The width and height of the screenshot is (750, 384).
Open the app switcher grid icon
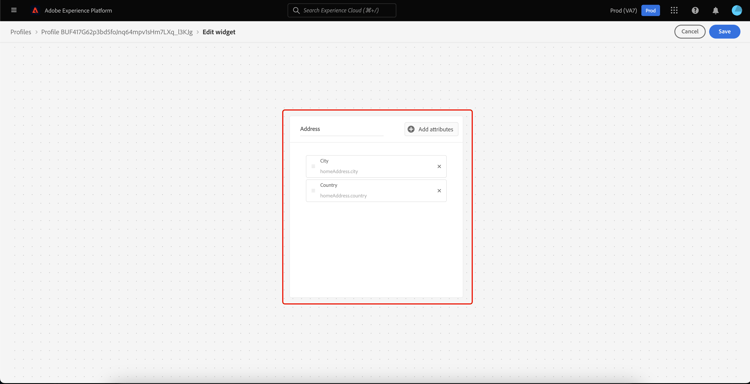tap(674, 11)
